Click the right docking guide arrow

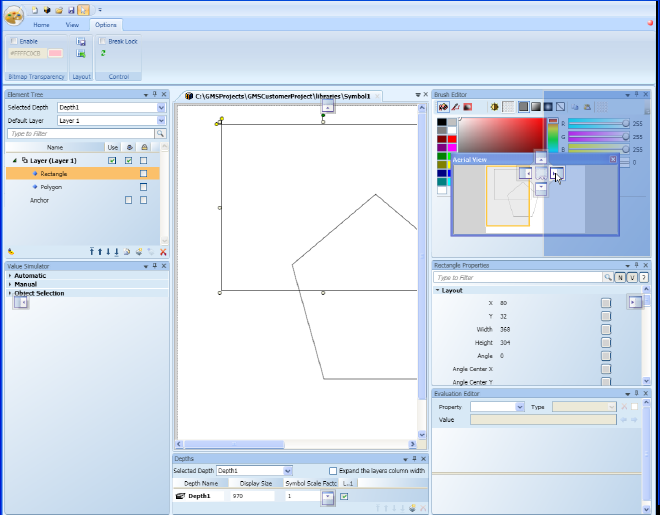pyautogui.click(x=634, y=302)
